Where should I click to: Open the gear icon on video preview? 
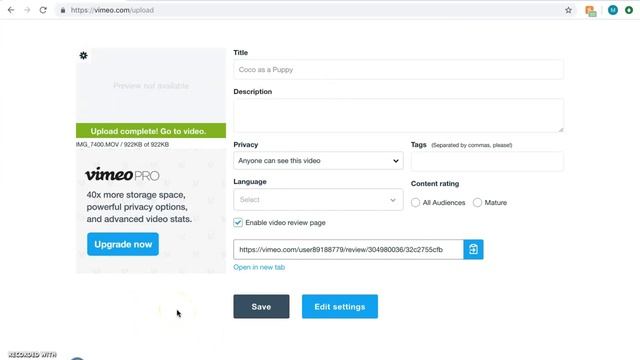[x=83, y=56]
